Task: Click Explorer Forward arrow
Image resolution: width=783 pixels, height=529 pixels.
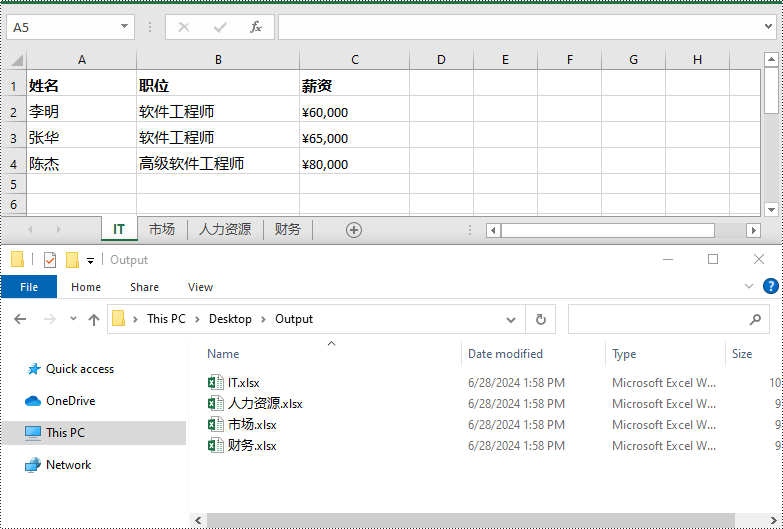Action: click(x=50, y=319)
